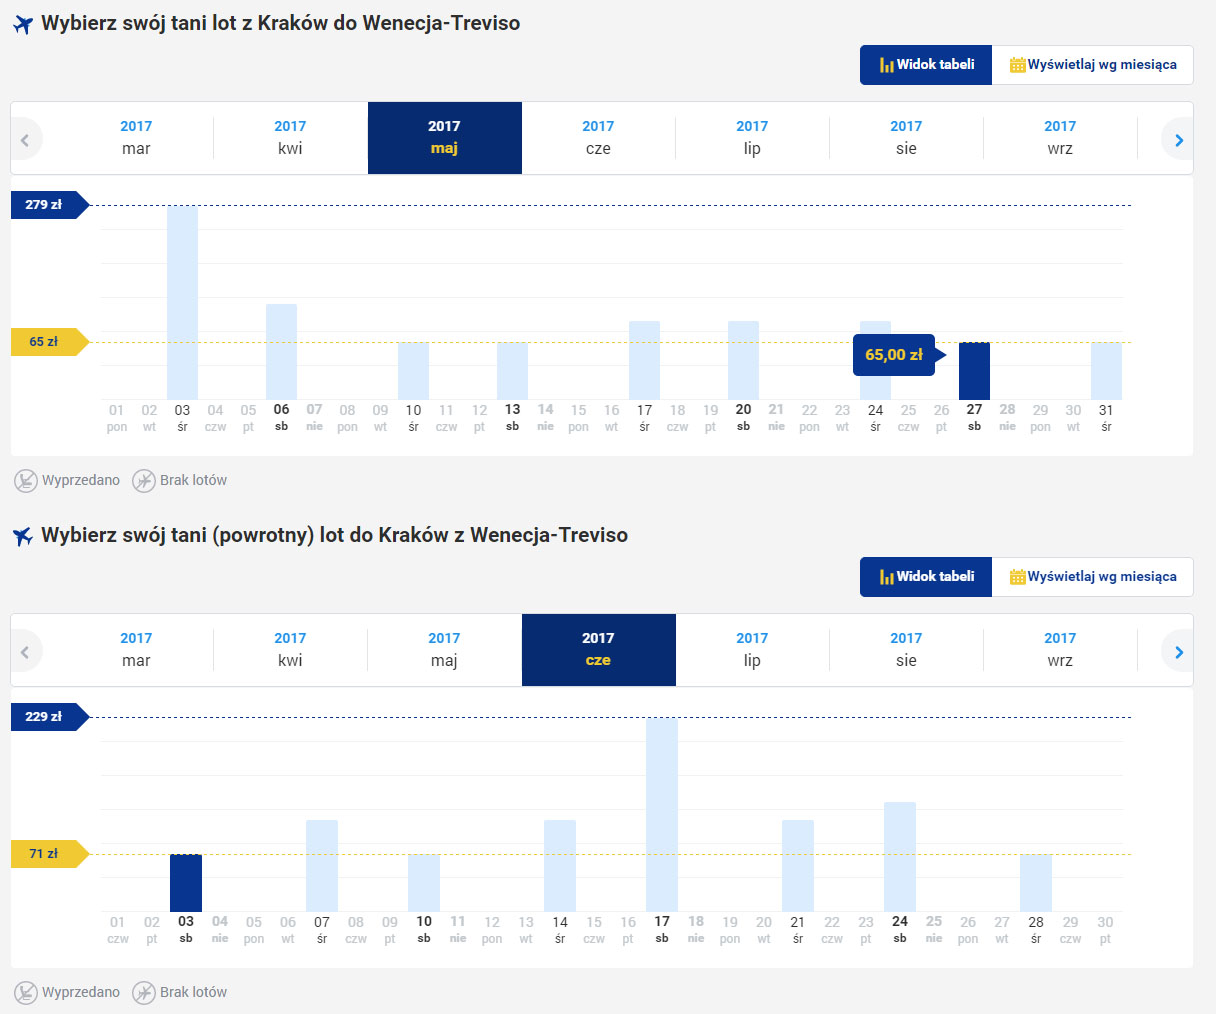Click the Brak lotów icon under outbound chart

point(144,481)
